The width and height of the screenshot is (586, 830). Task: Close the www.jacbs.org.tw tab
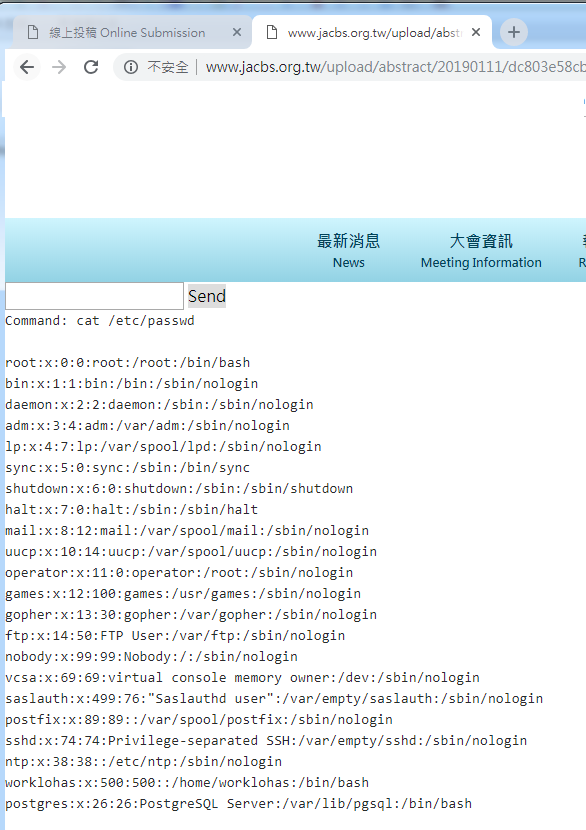click(476, 32)
